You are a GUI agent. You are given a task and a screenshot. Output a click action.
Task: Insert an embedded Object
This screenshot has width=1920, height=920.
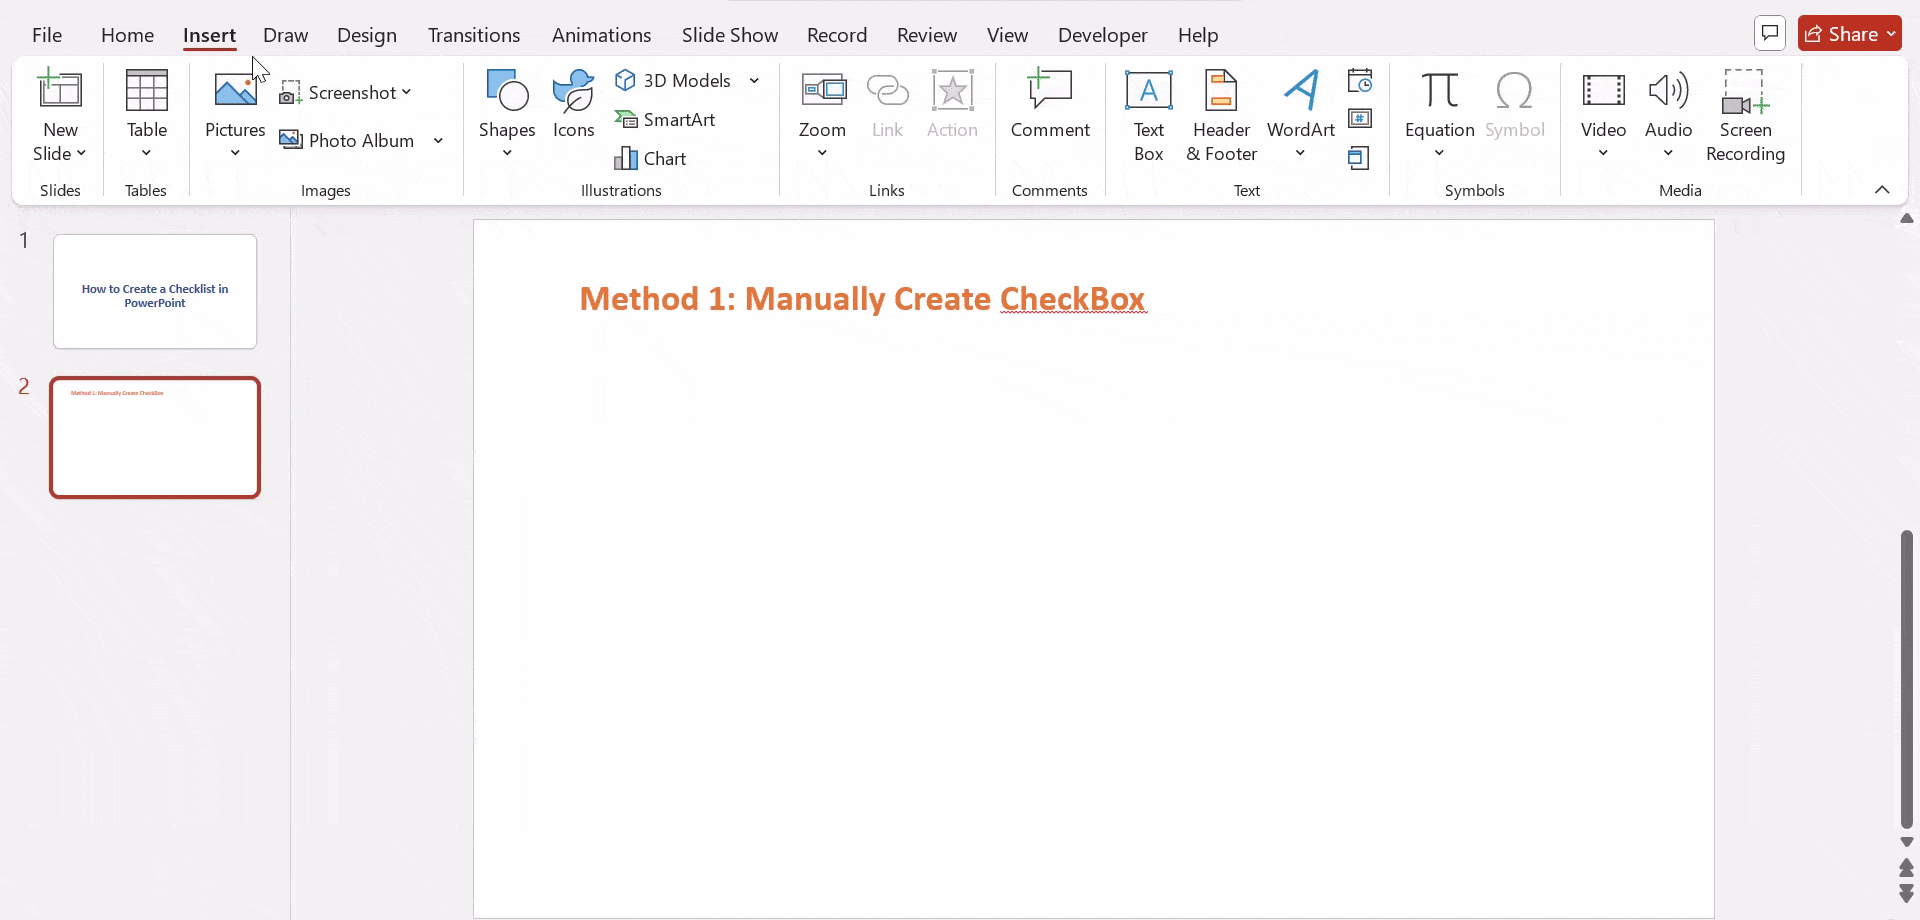click(x=1360, y=157)
